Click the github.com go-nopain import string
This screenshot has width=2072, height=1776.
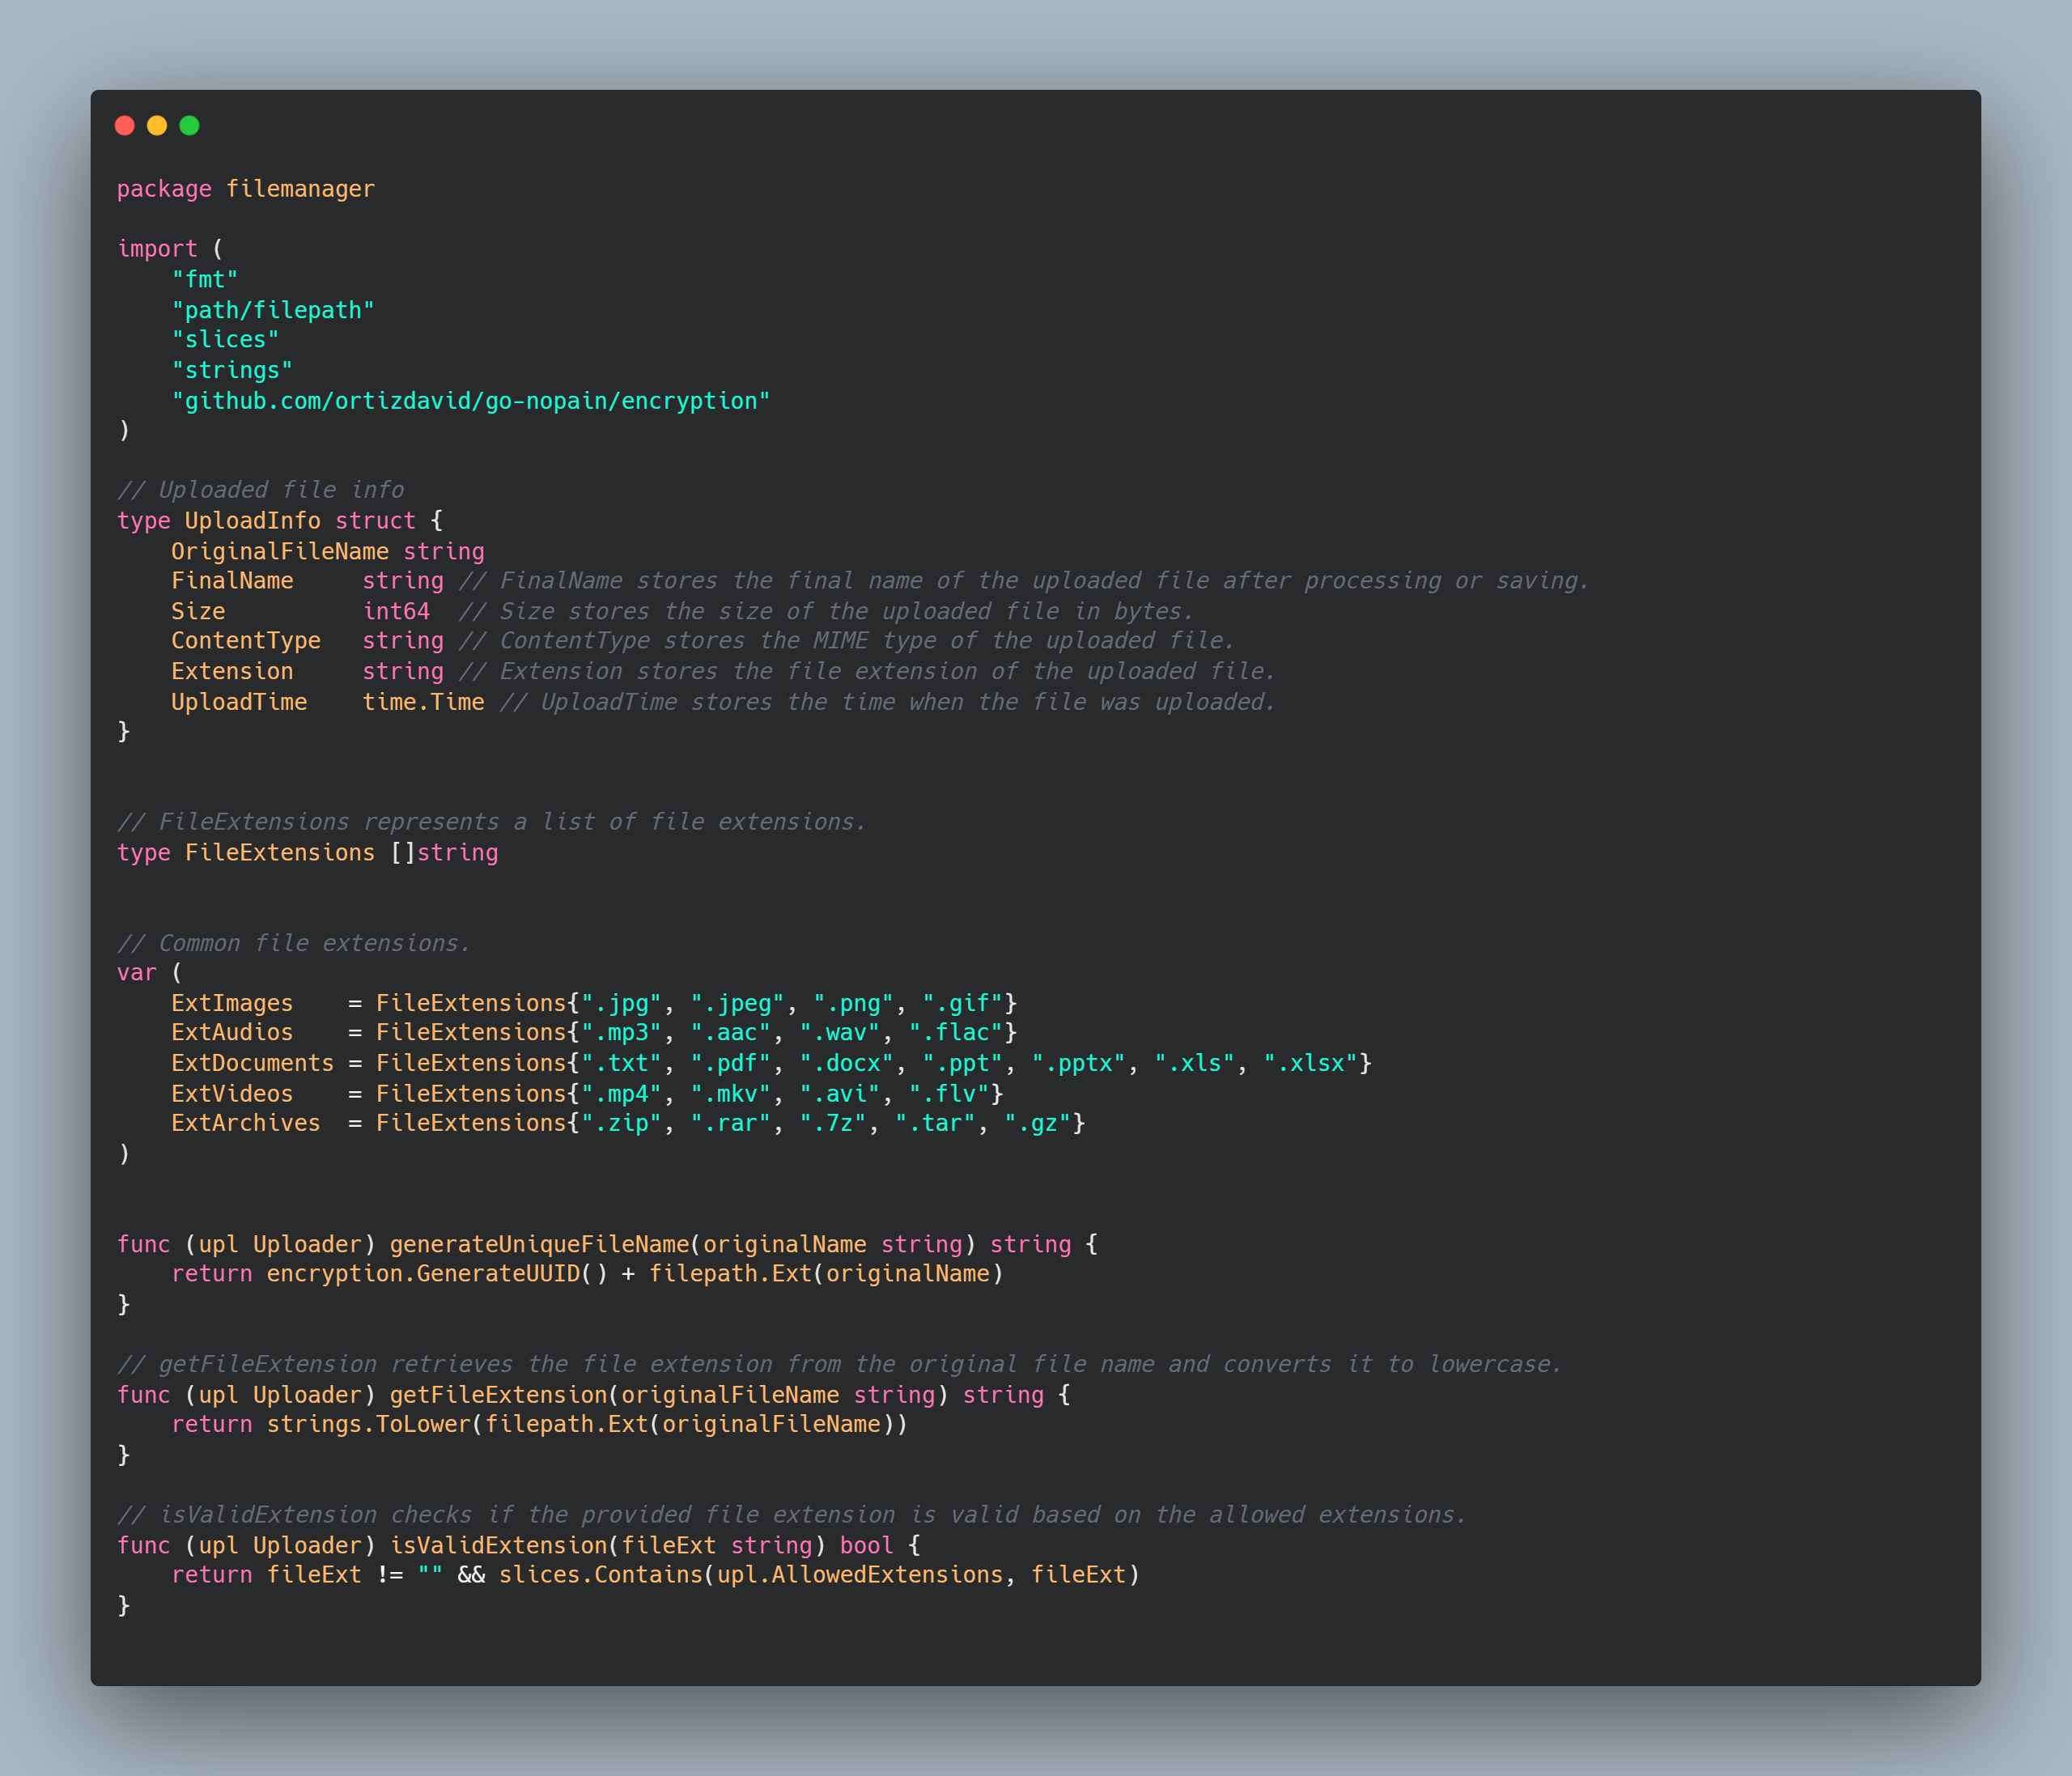[x=471, y=401]
